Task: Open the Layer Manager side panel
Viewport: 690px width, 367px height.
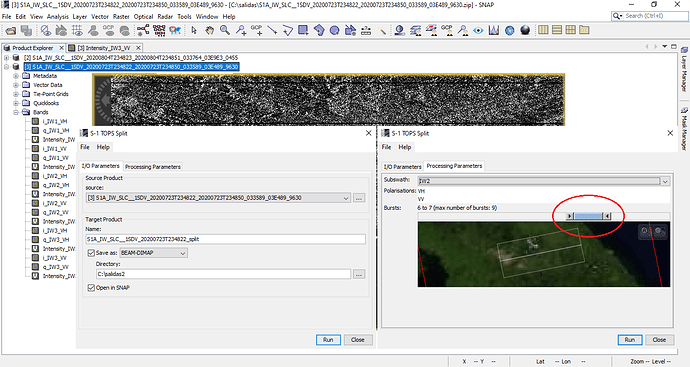Action: 684,68
